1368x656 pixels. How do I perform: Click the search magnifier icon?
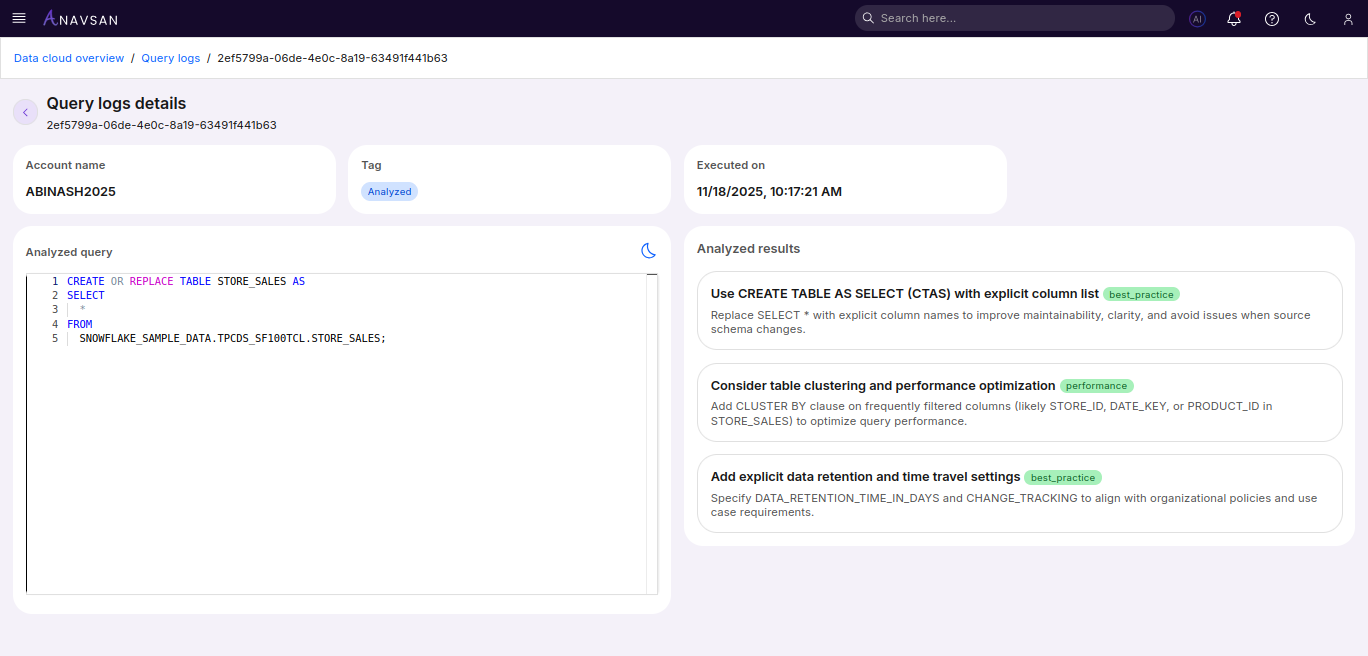tap(868, 18)
